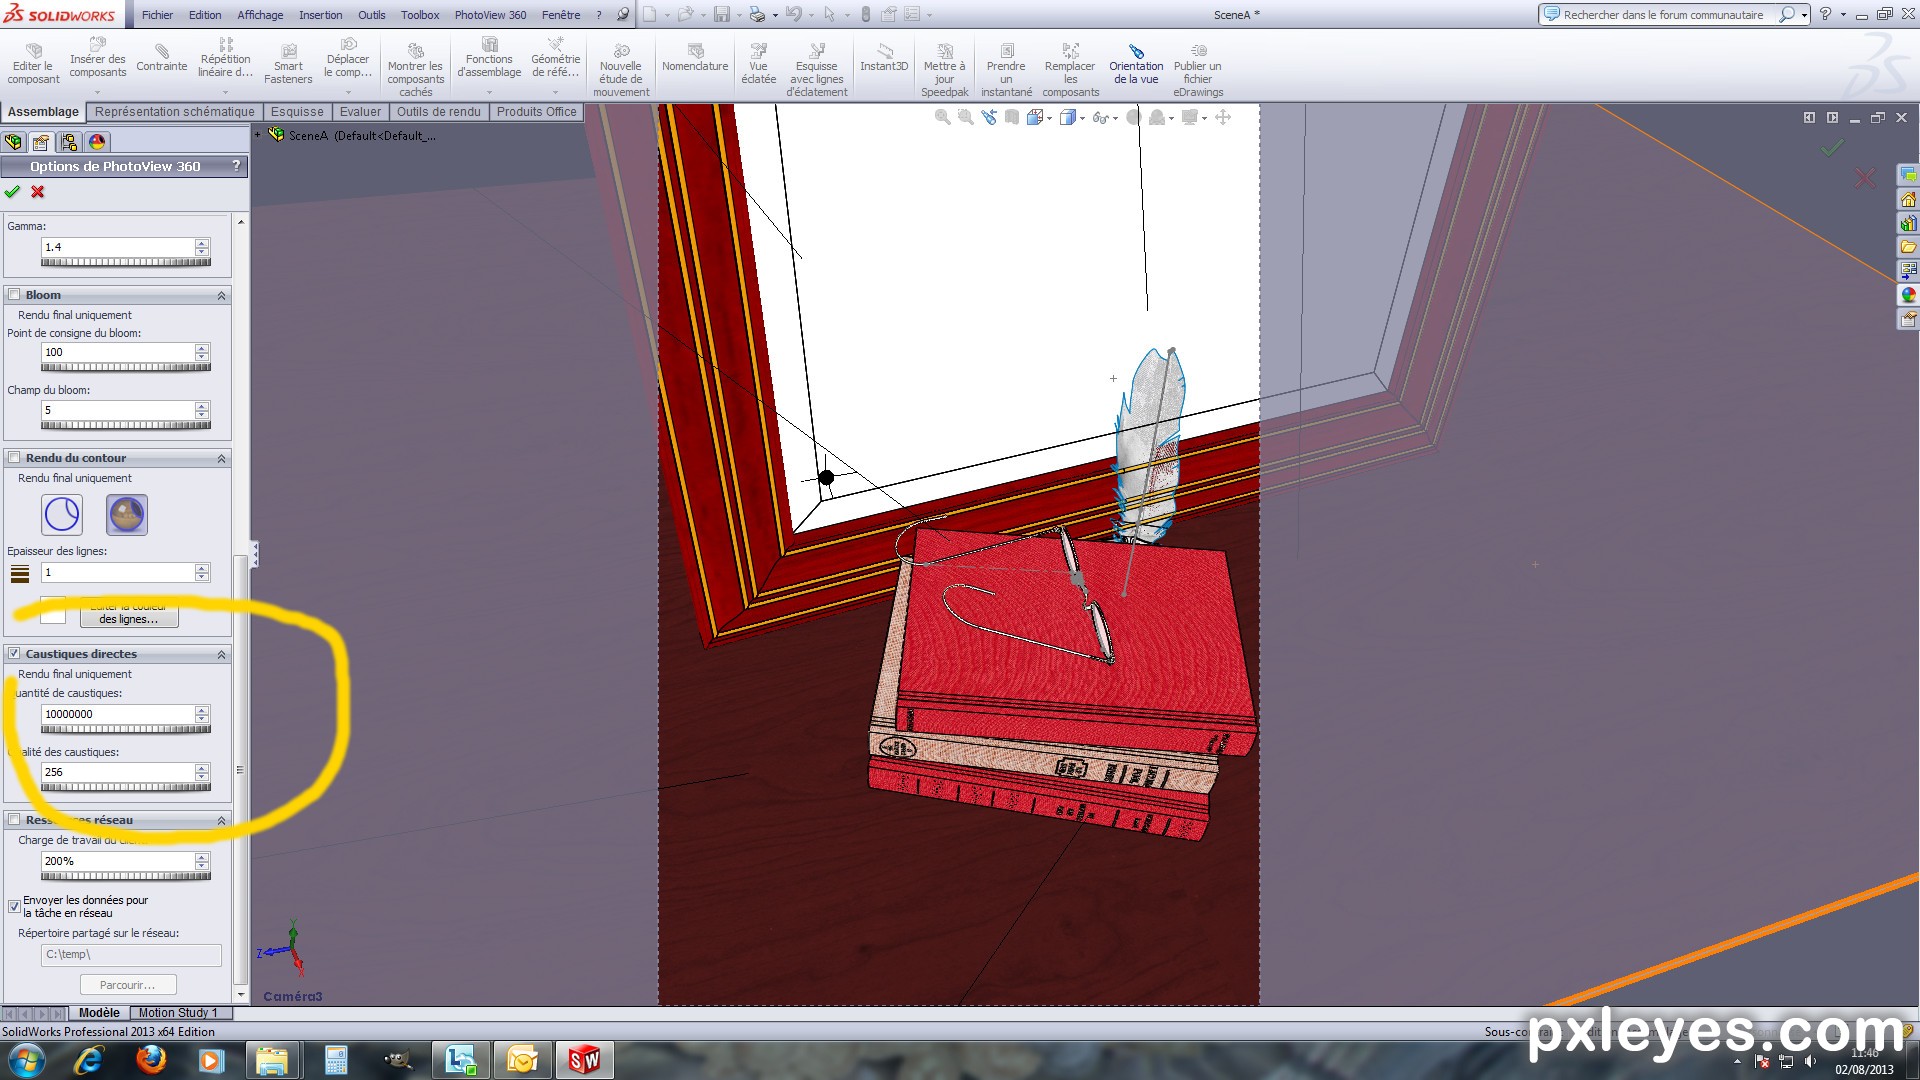Switch to the Evaluer tab
Image resolution: width=1920 pixels, height=1080 pixels.
[360, 112]
